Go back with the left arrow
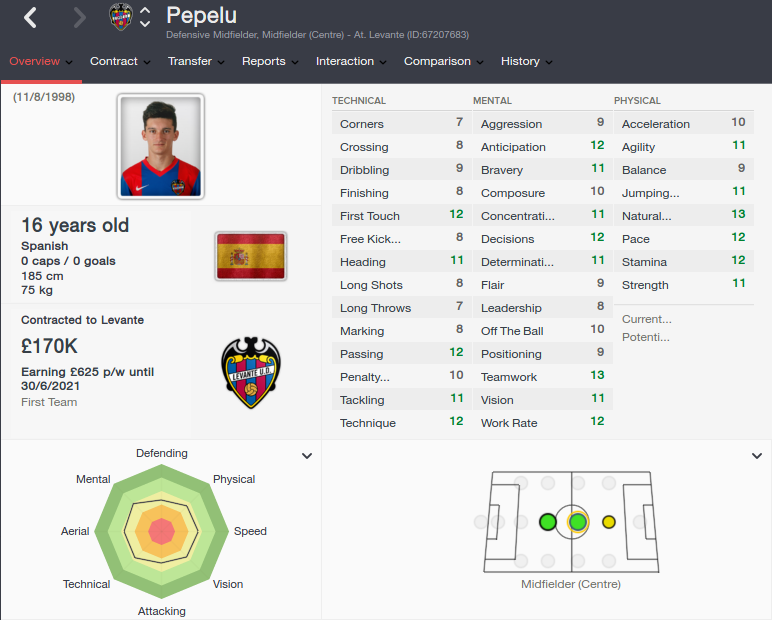The height and width of the screenshot is (620, 772). coord(31,18)
